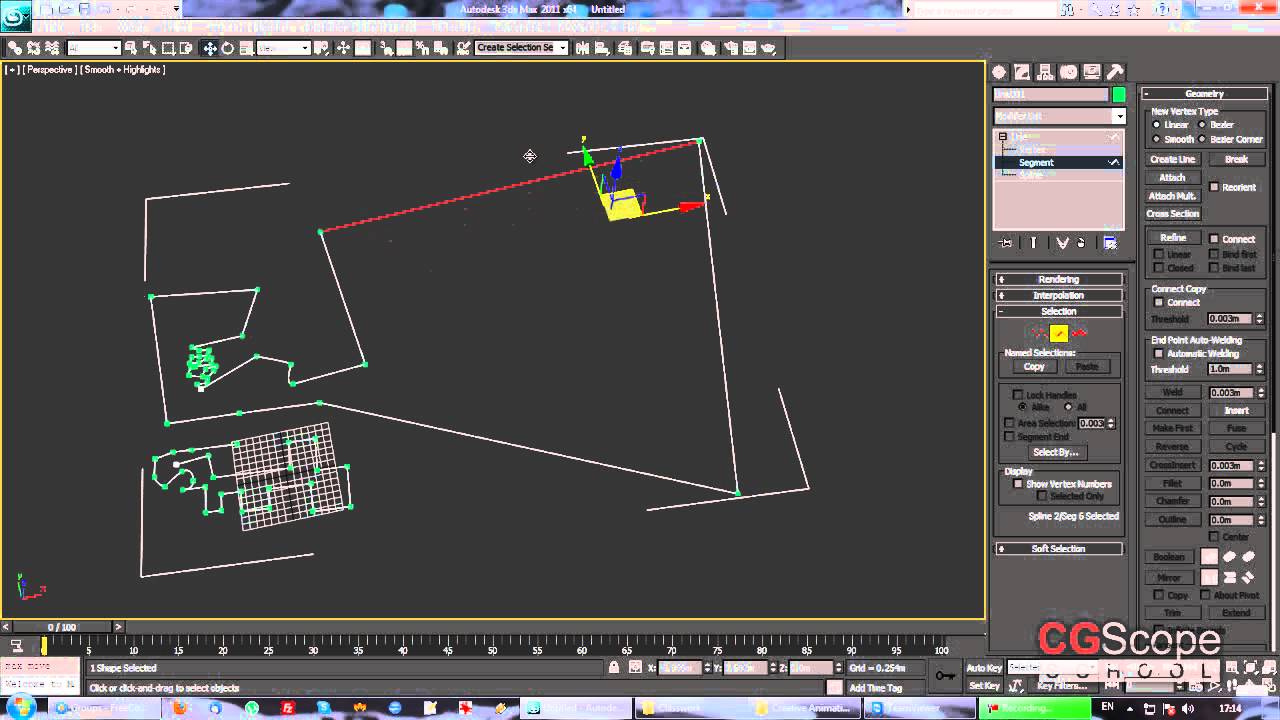Open the Create command panel tab
Screen dimensions: 1280x720
(x=999, y=72)
